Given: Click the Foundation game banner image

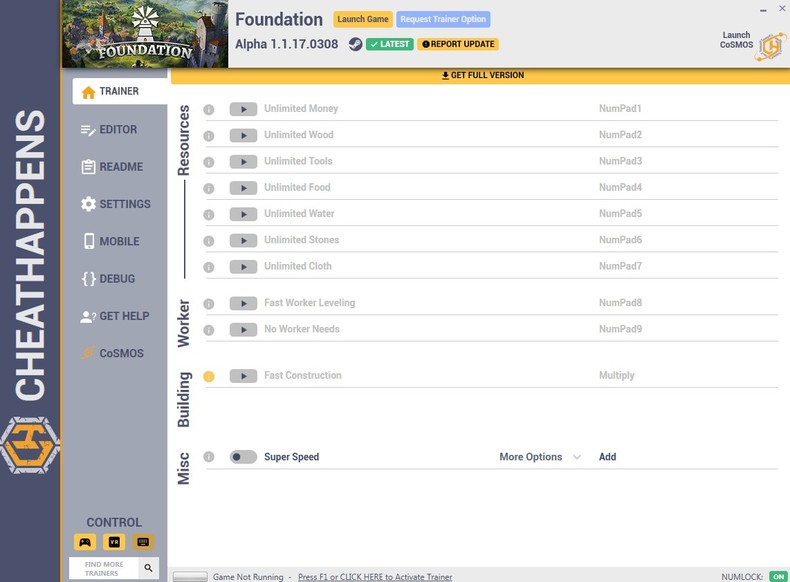Looking at the screenshot, I should (145, 34).
